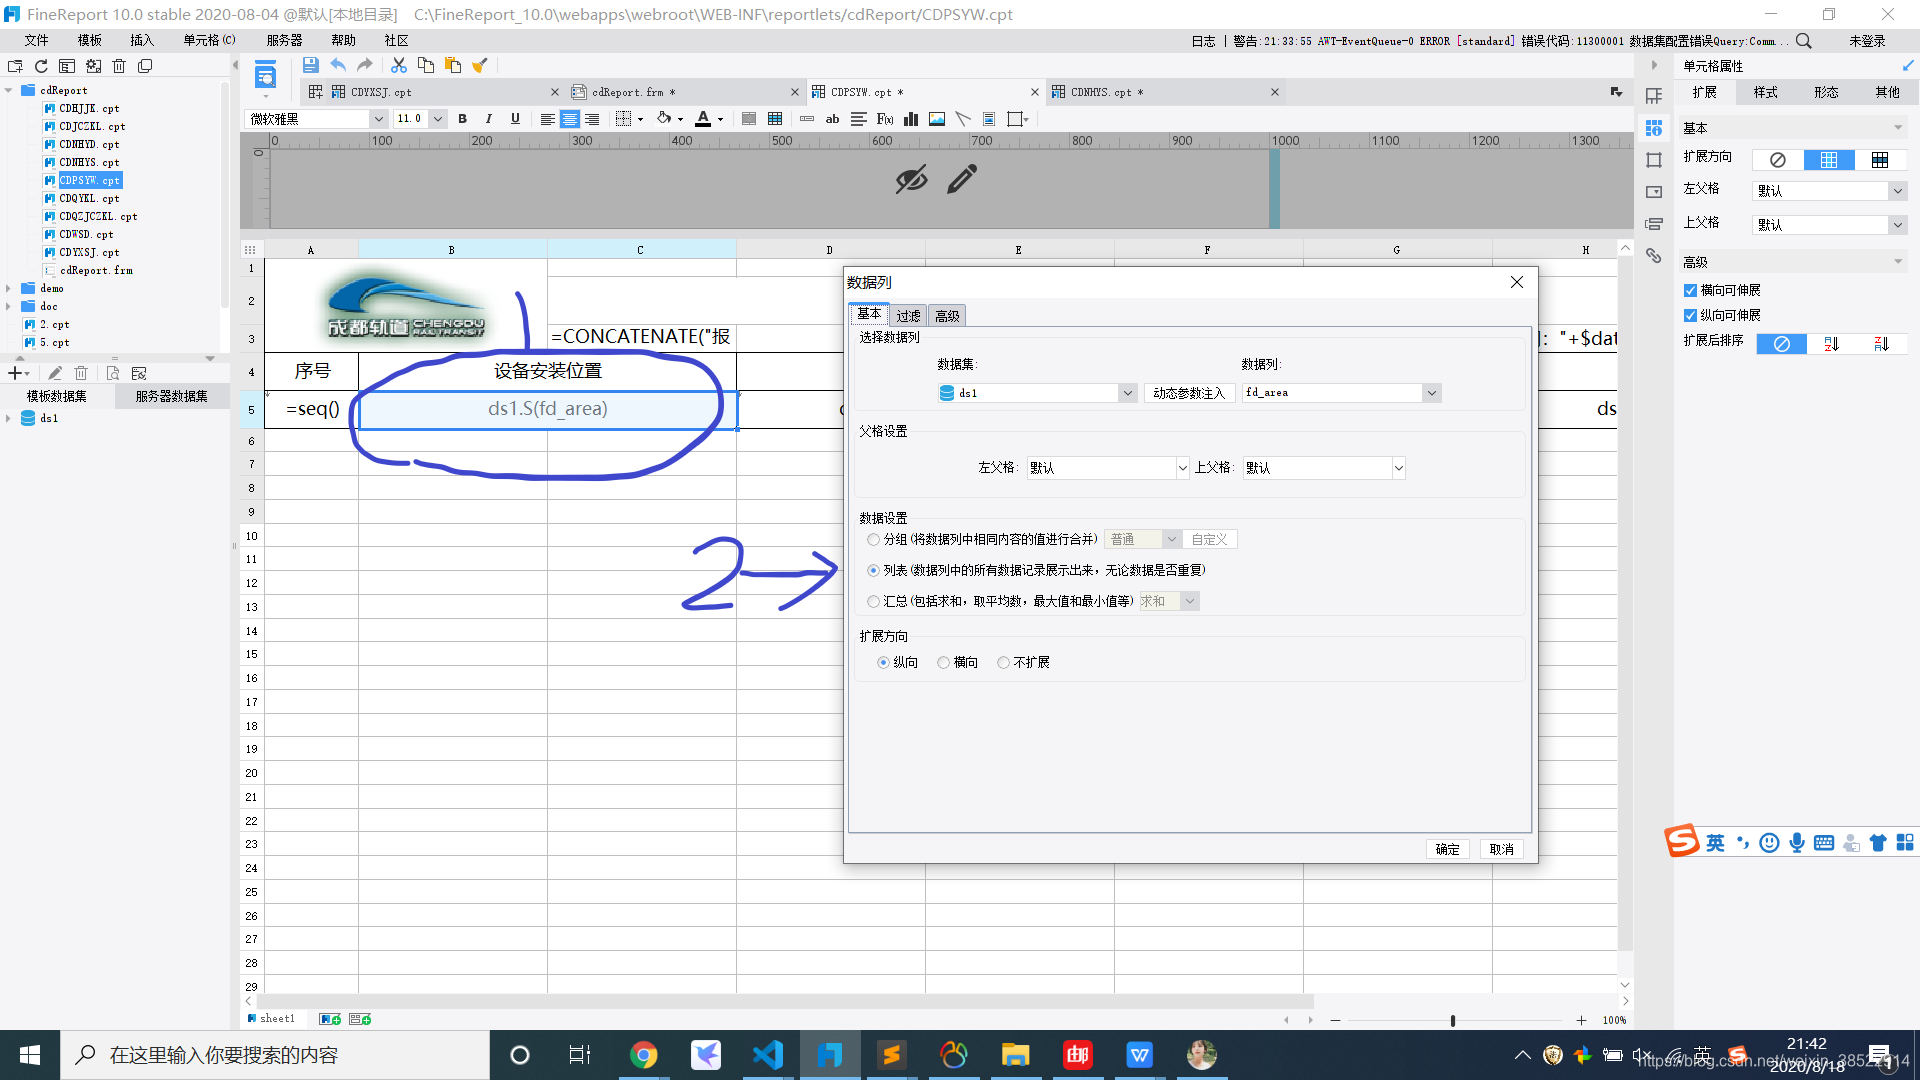Click the insert formula Fx icon

(884, 119)
